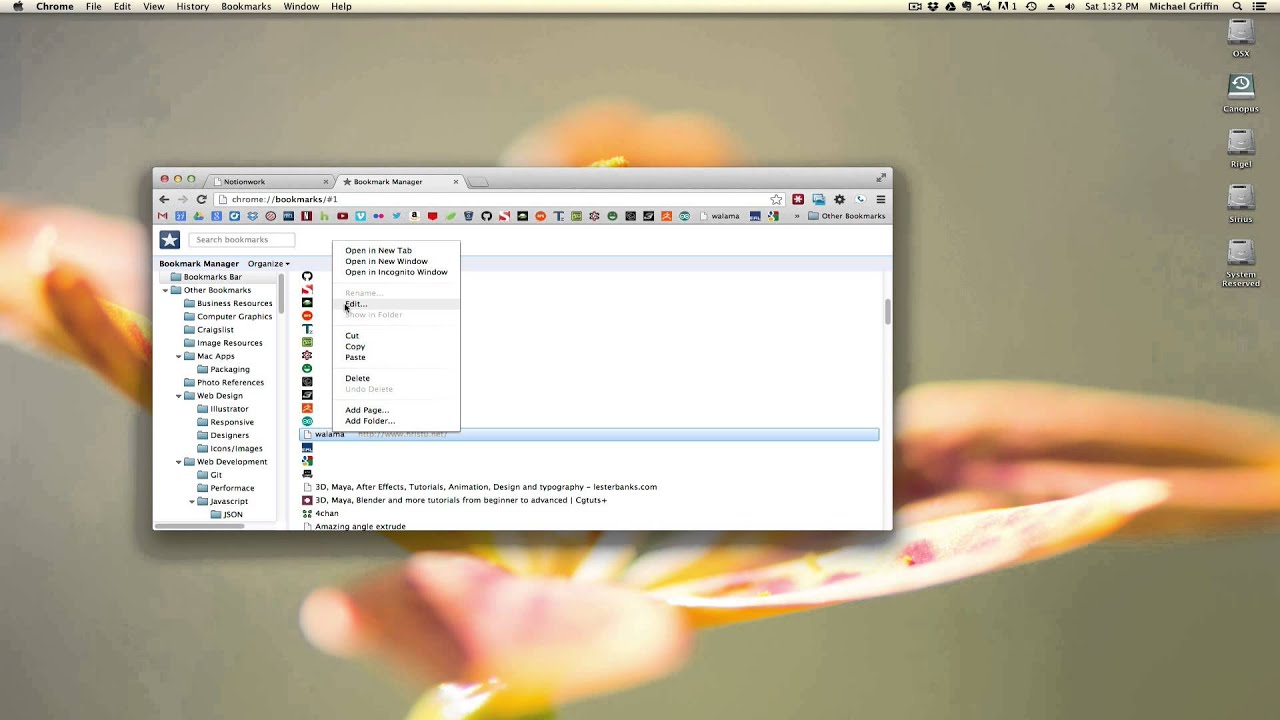Click the Bookmark Manager star logo
The height and width of the screenshot is (720, 1280).
point(170,239)
